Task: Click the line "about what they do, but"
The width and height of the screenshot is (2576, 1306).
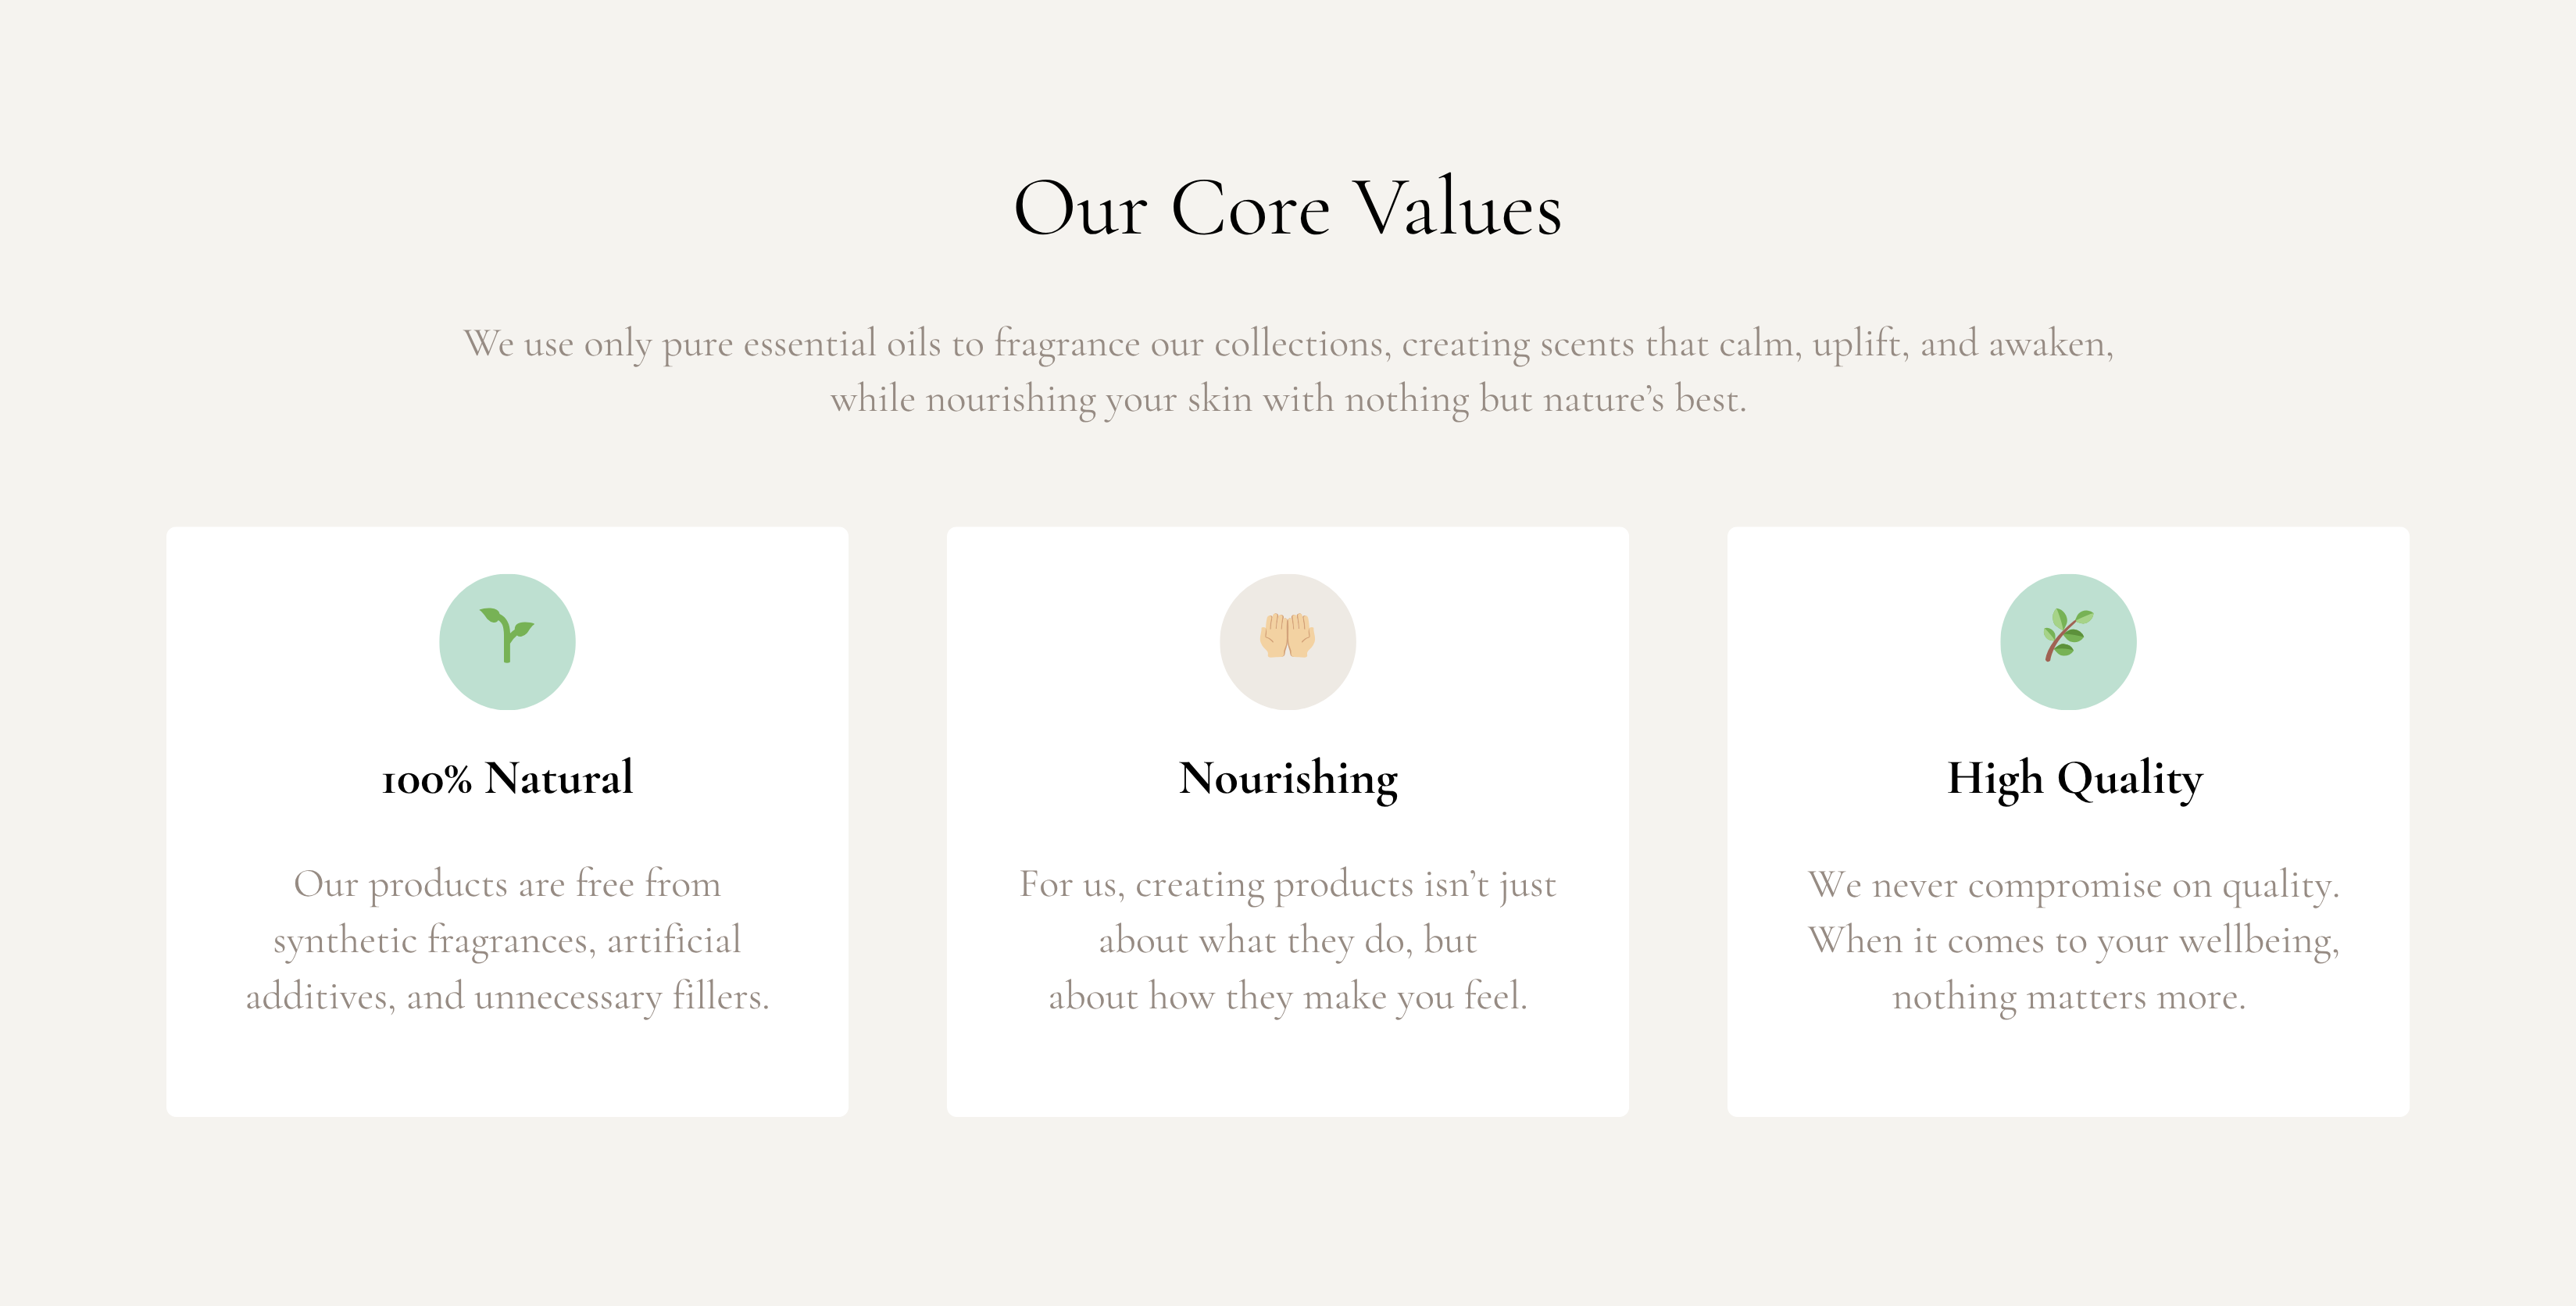Action: coord(1288,940)
